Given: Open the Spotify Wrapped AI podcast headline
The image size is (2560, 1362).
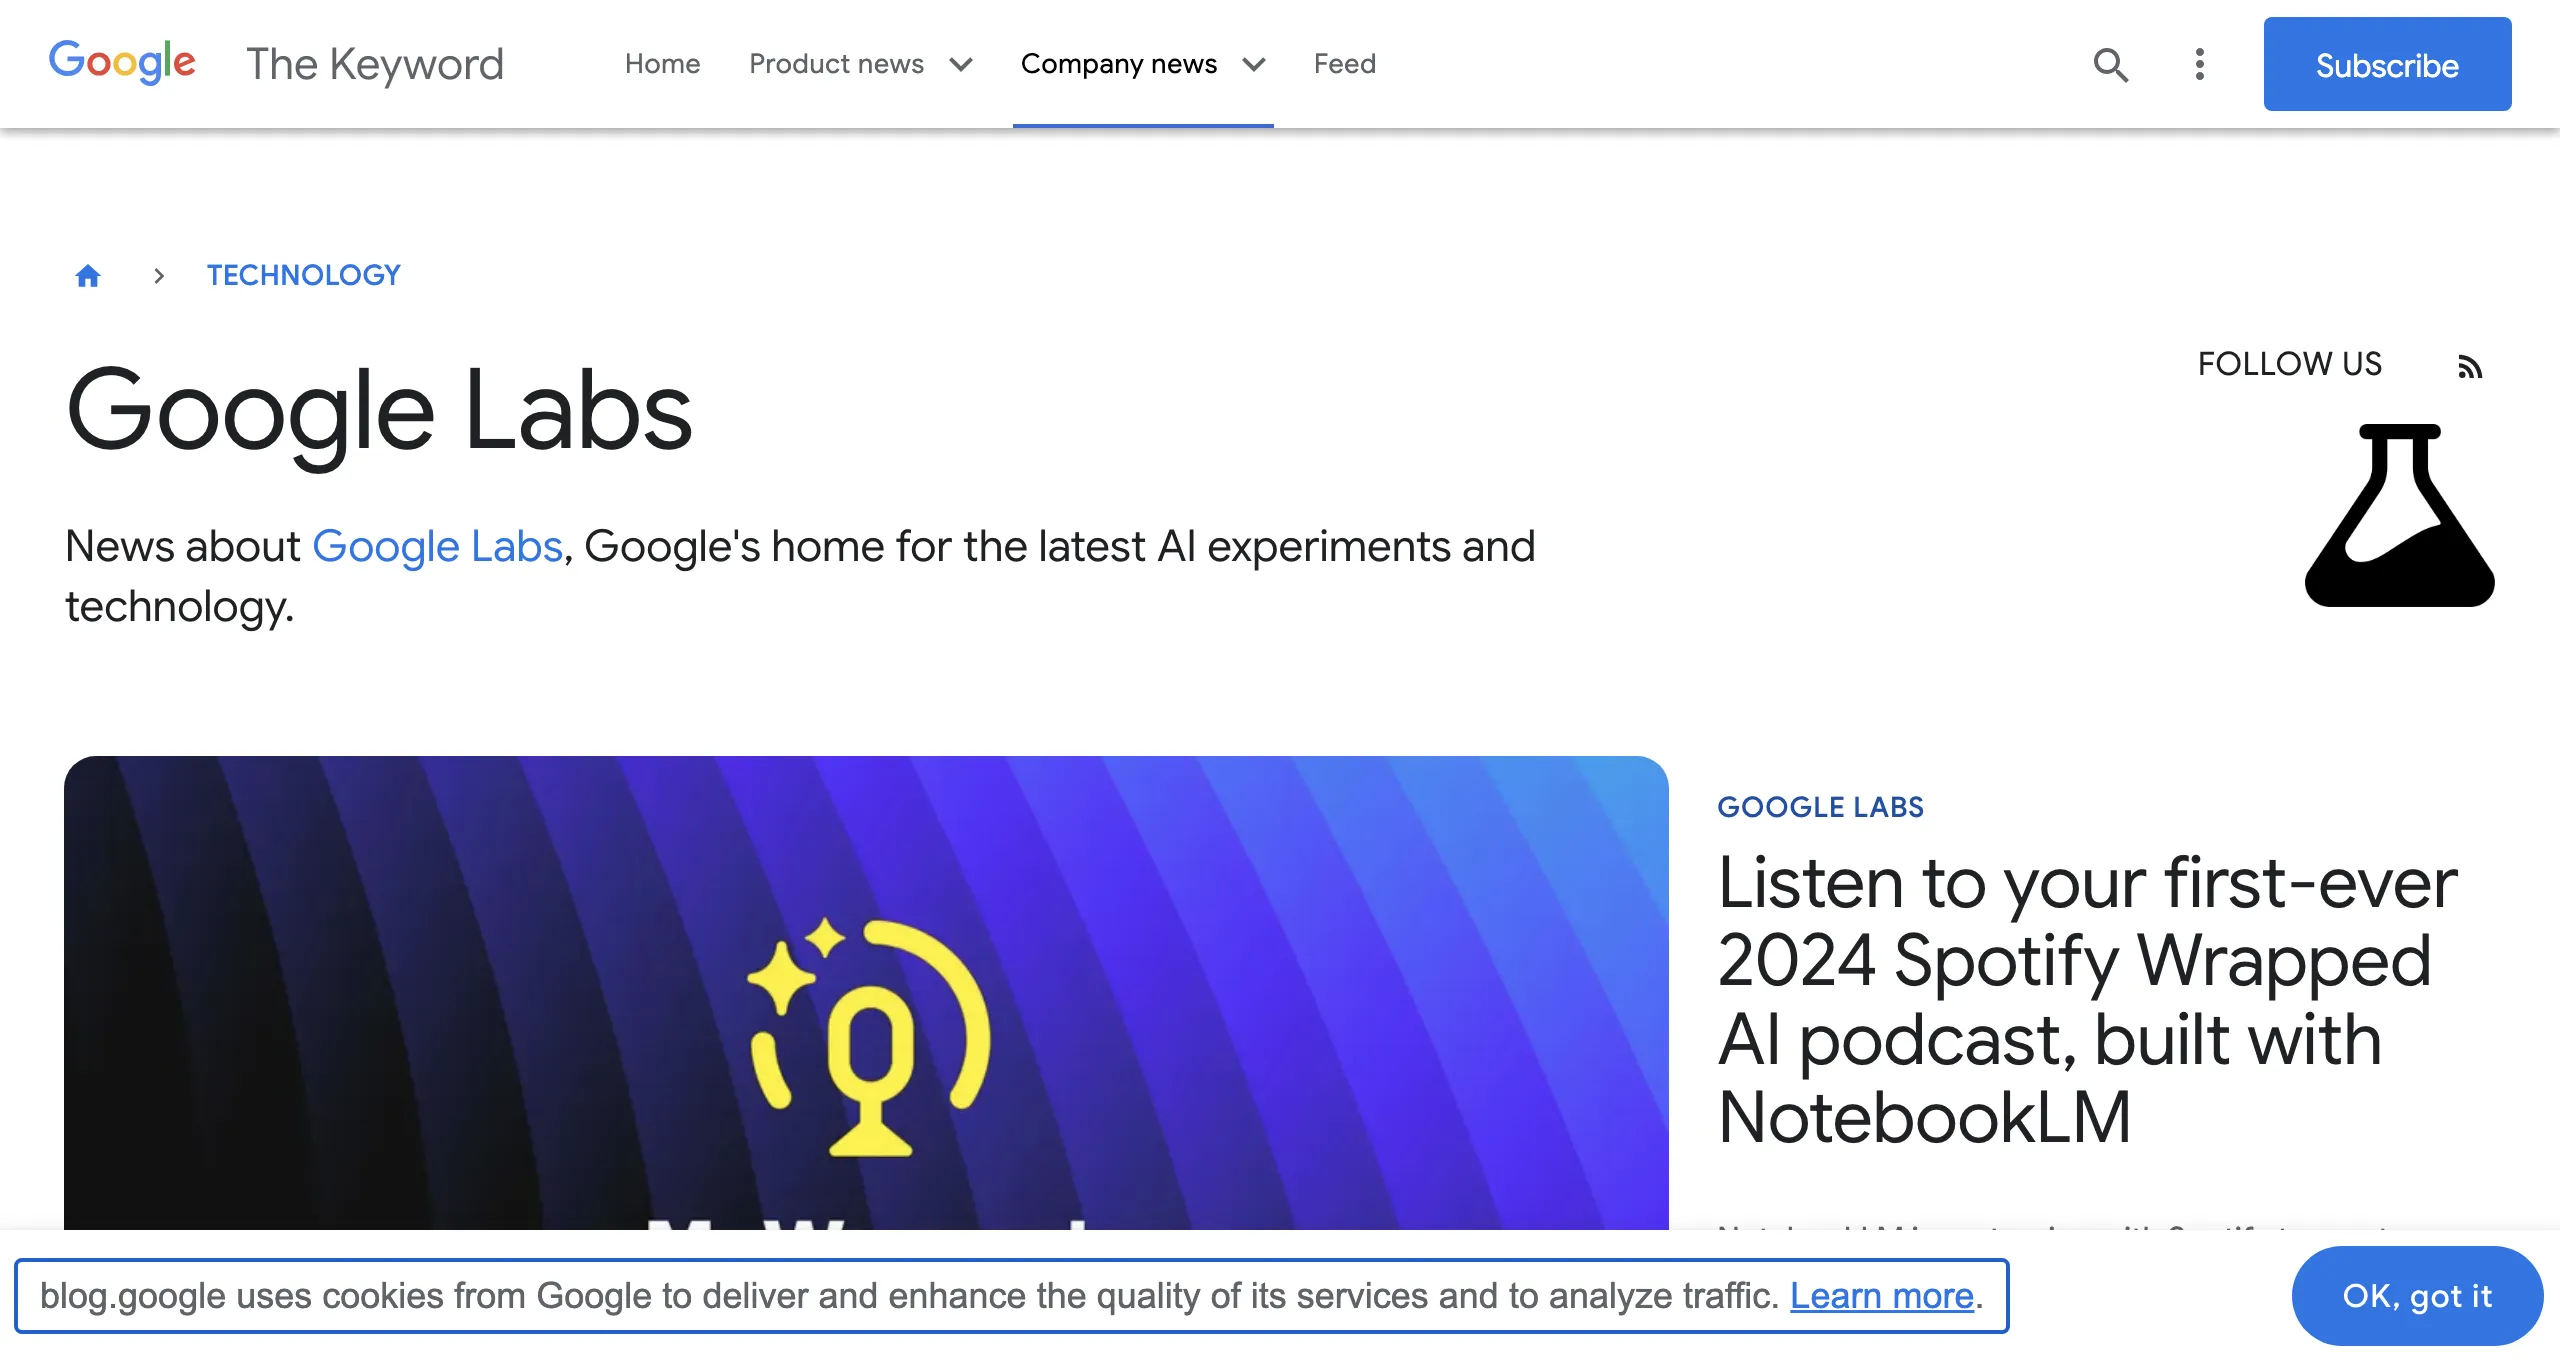Looking at the screenshot, I should click(x=2087, y=999).
